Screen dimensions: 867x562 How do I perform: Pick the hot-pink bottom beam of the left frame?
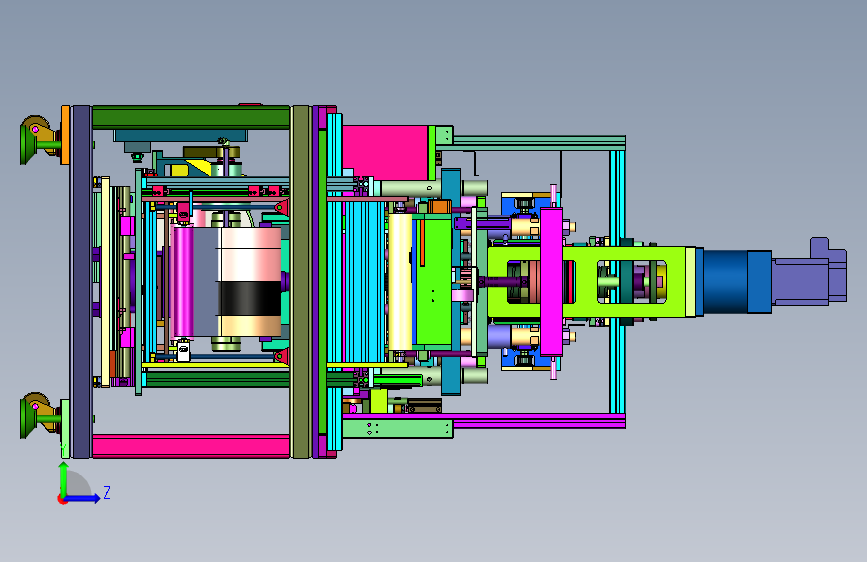coord(191,446)
